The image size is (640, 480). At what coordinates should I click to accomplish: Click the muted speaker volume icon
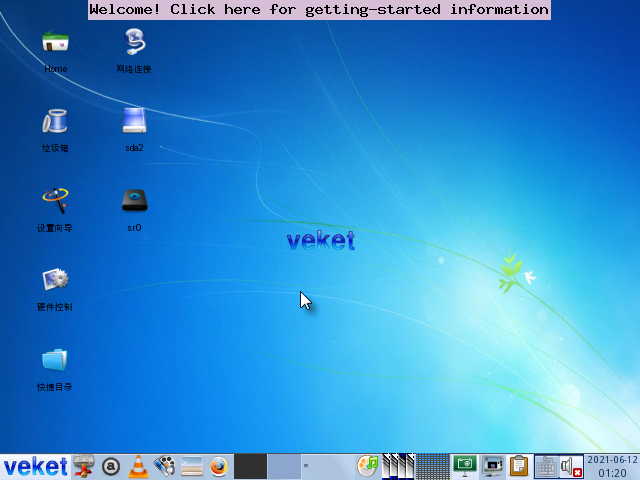tap(571, 467)
